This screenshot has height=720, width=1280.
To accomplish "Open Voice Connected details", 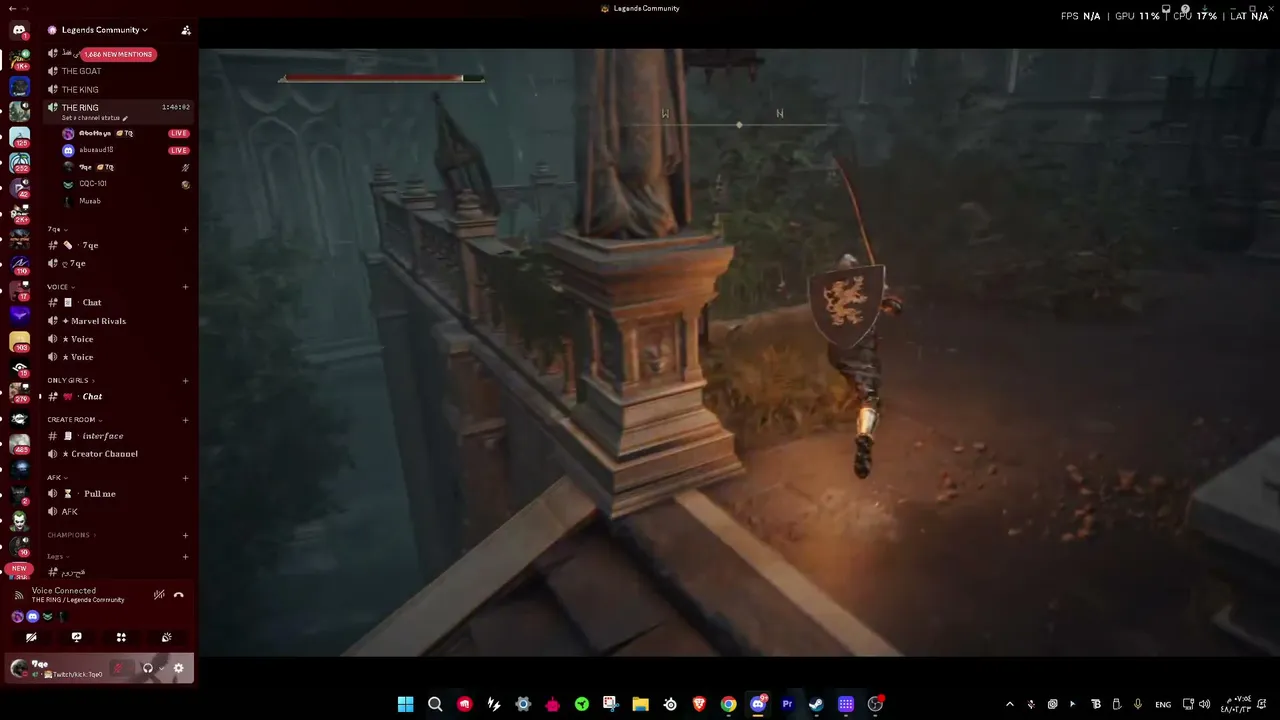I will click(x=64, y=591).
